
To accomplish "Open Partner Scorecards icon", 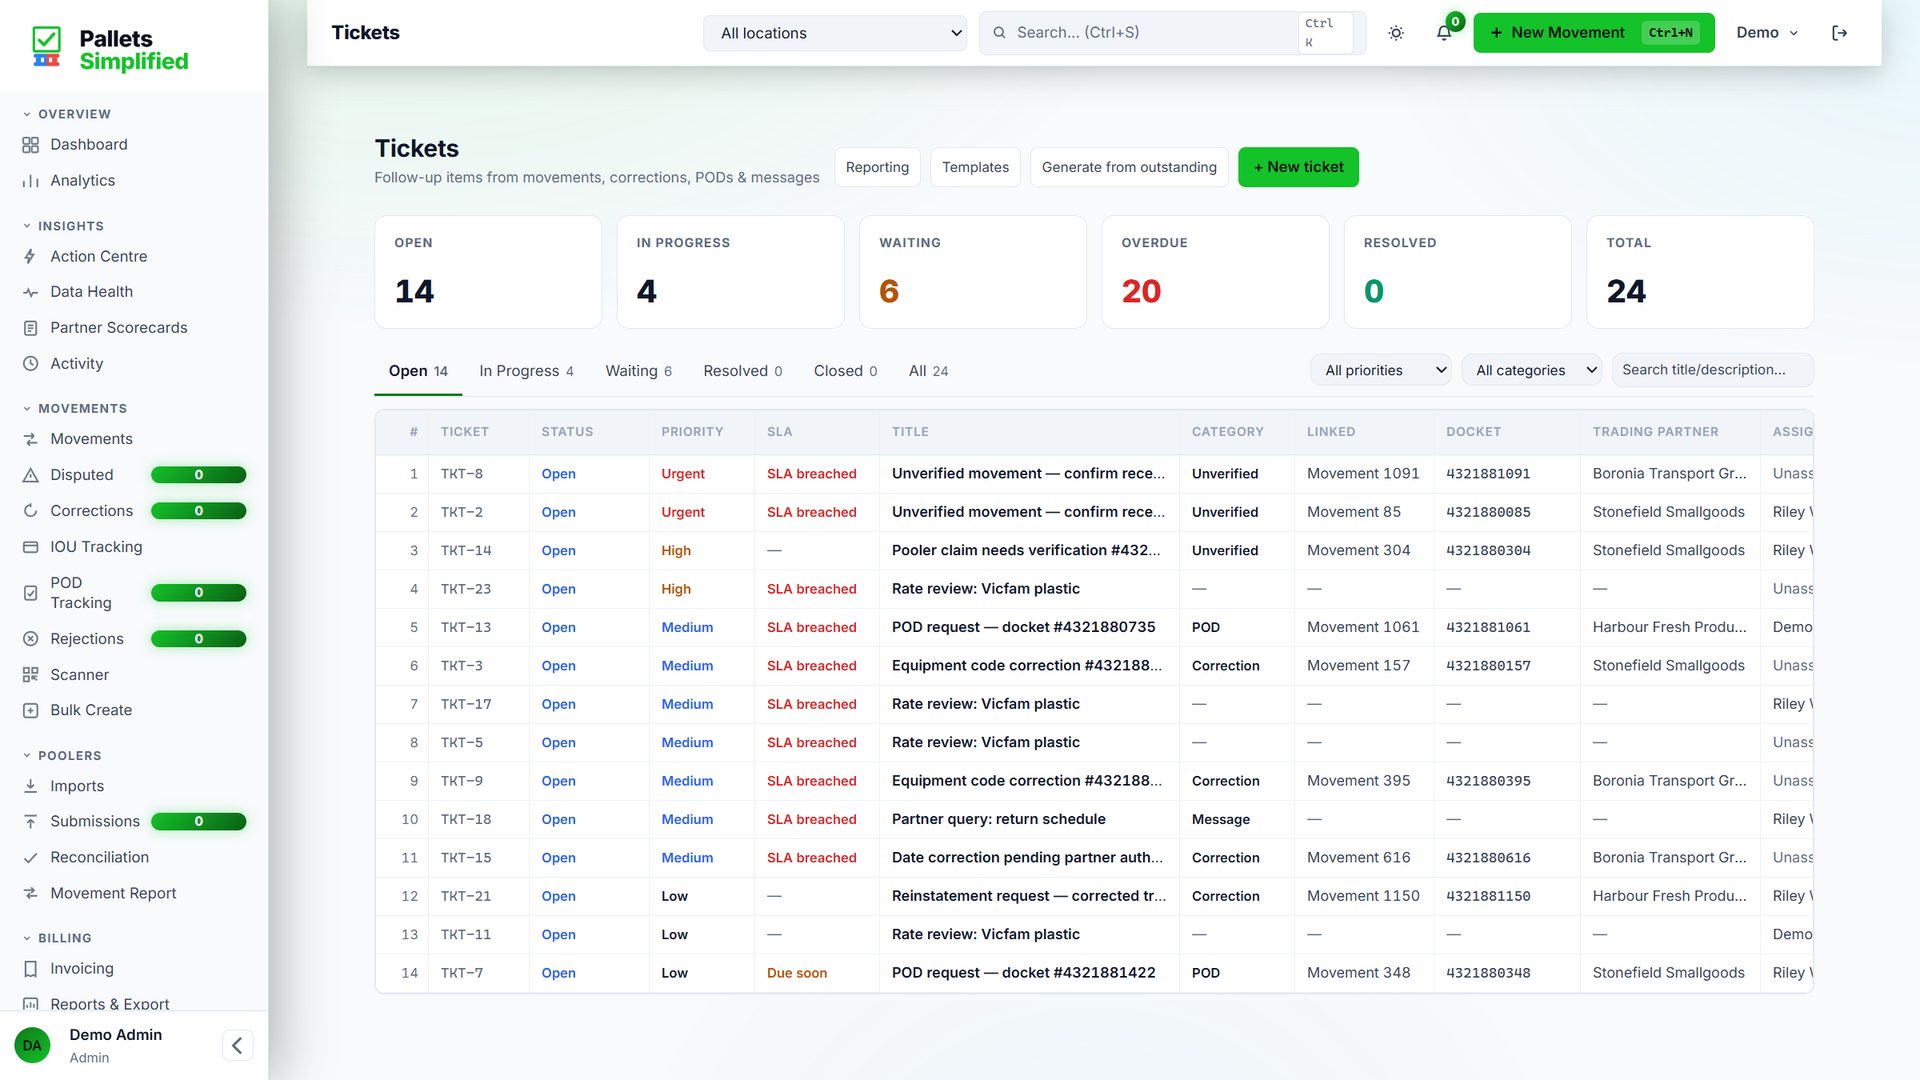I will (x=30, y=328).
